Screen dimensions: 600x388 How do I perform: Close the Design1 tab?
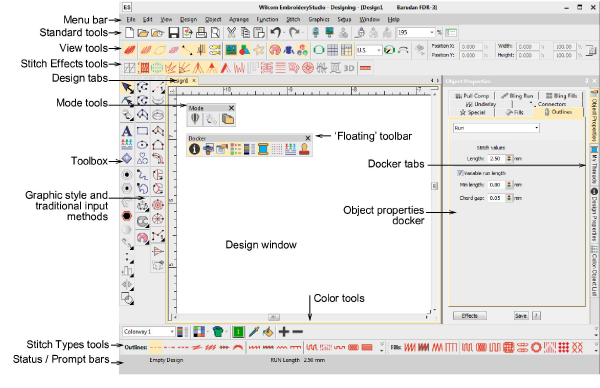[194, 80]
